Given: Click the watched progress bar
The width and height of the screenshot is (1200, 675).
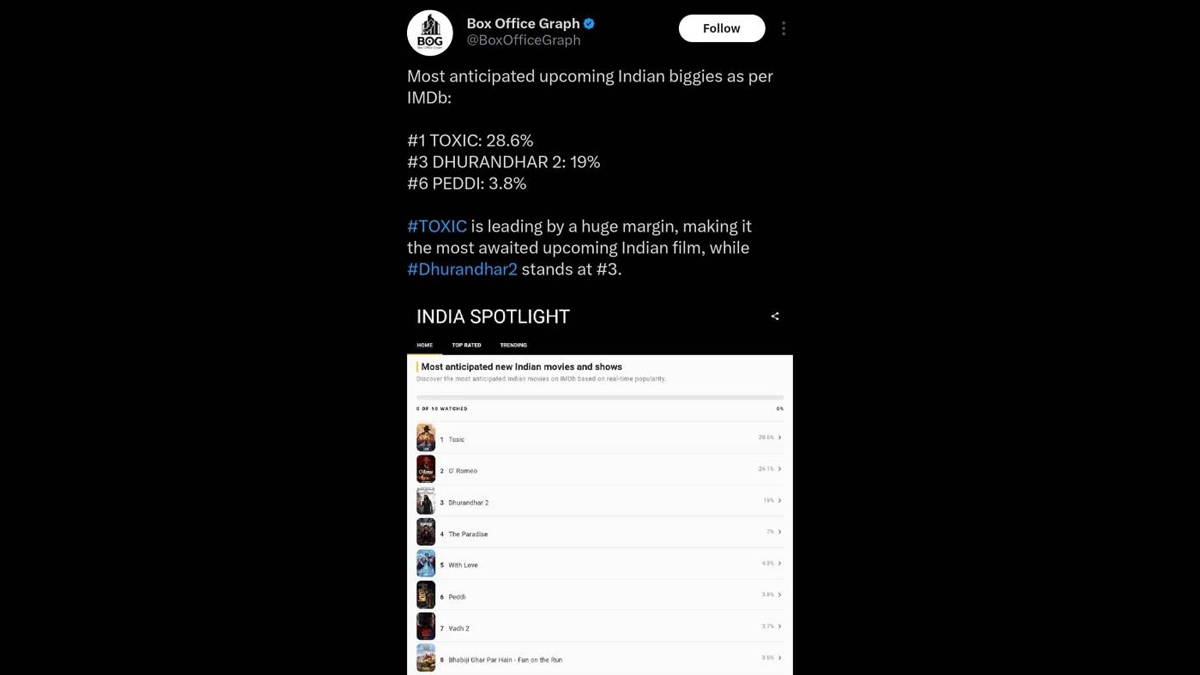Looking at the screenshot, I should (600, 397).
